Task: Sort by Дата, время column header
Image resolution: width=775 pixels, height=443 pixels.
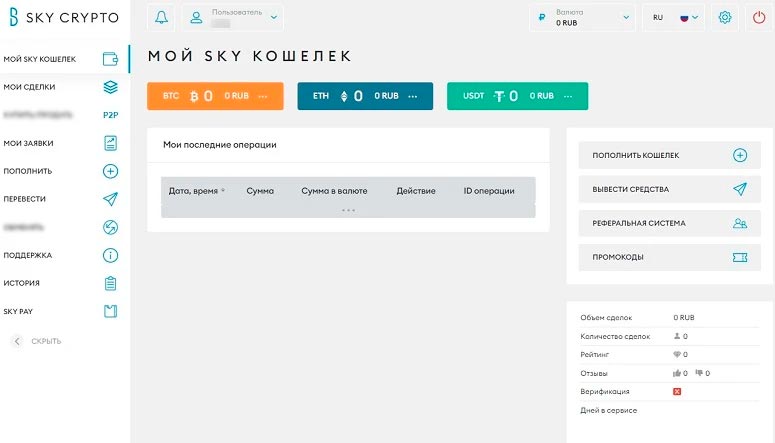Action: (x=196, y=190)
